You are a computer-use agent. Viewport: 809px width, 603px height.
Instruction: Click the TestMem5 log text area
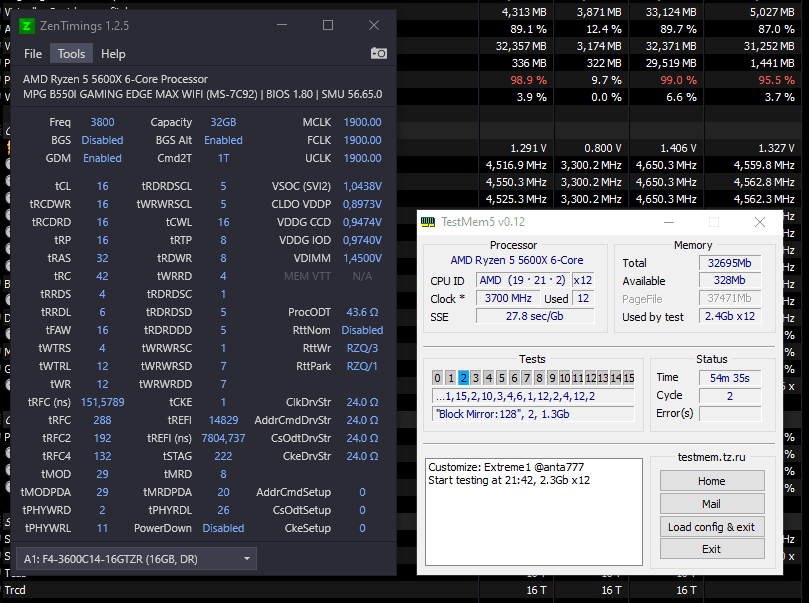point(533,512)
